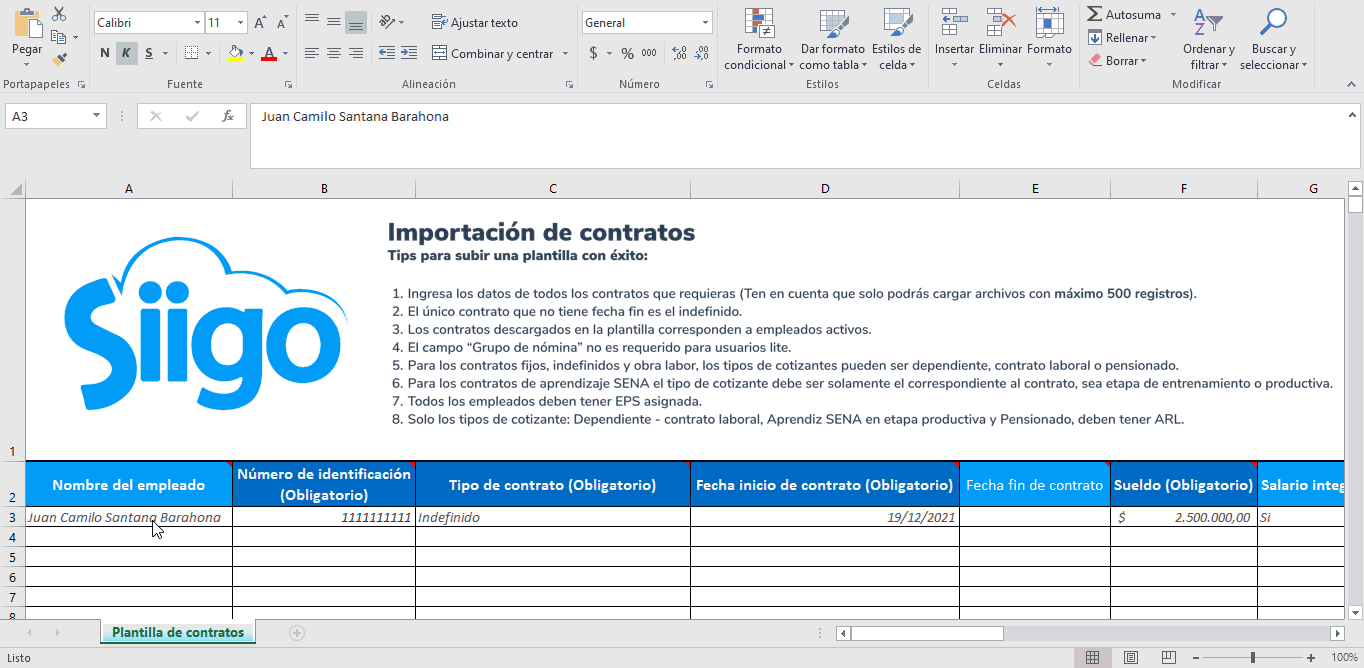Center text horizontally
The height and width of the screenshot is (668, 1364).
pyautogui.click(x=334, y=53)
